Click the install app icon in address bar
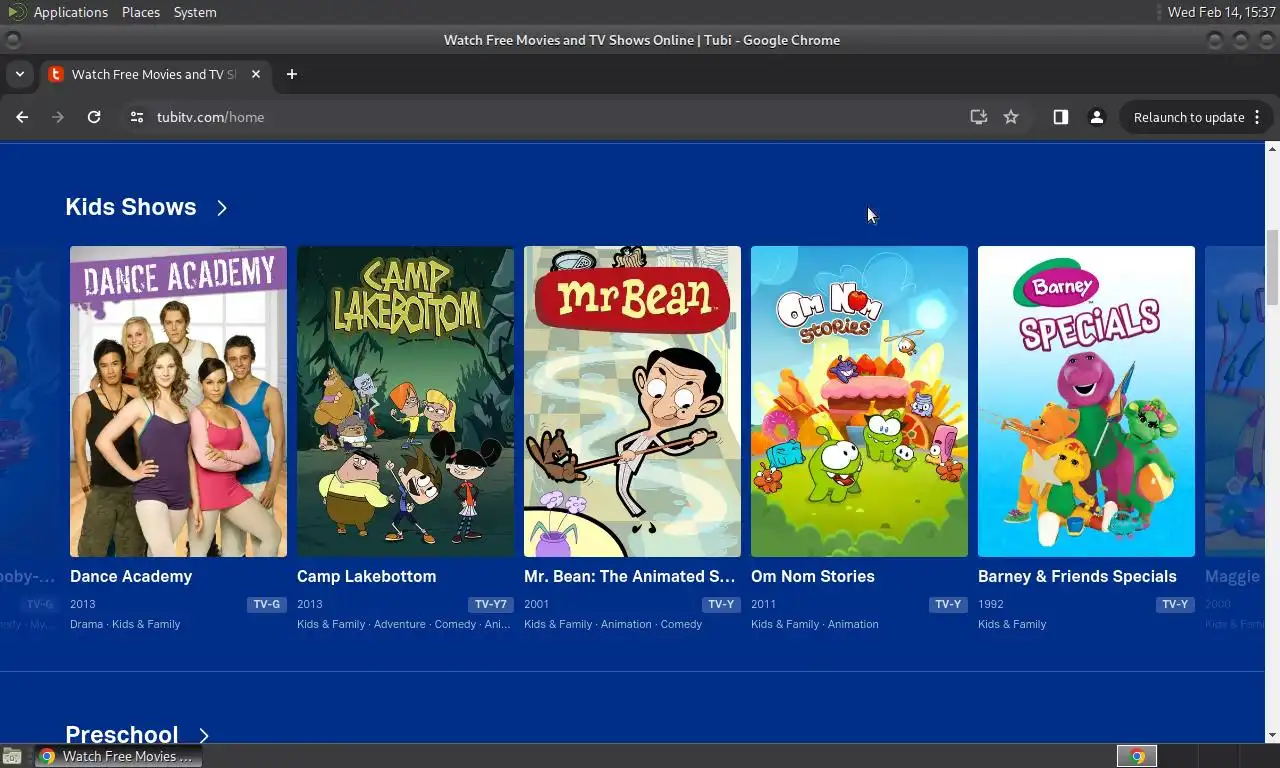1280x768 pixels. pos(979,117)
